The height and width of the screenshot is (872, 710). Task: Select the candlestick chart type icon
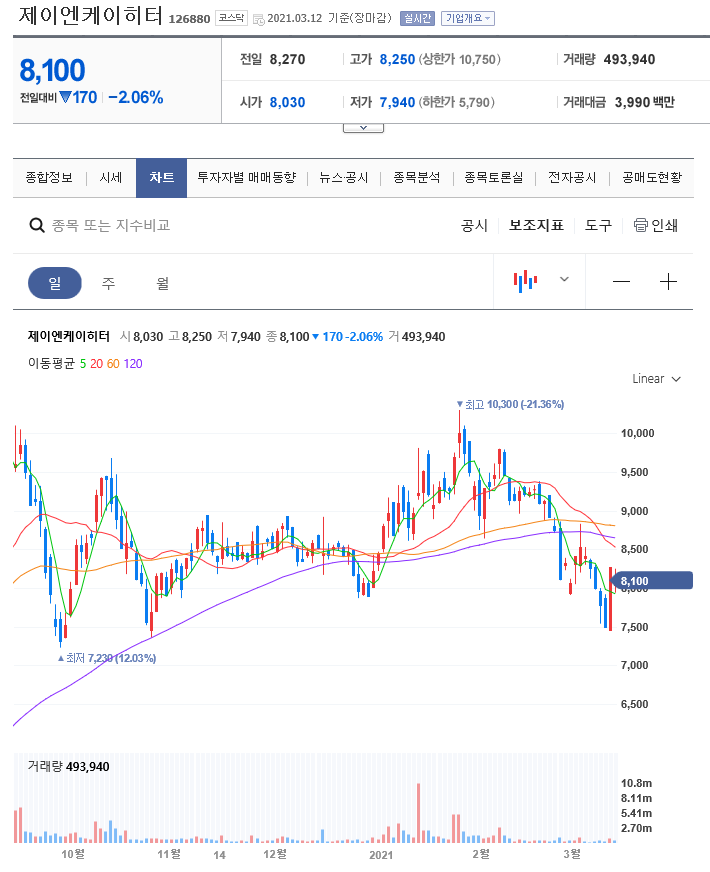click(525, 281)
